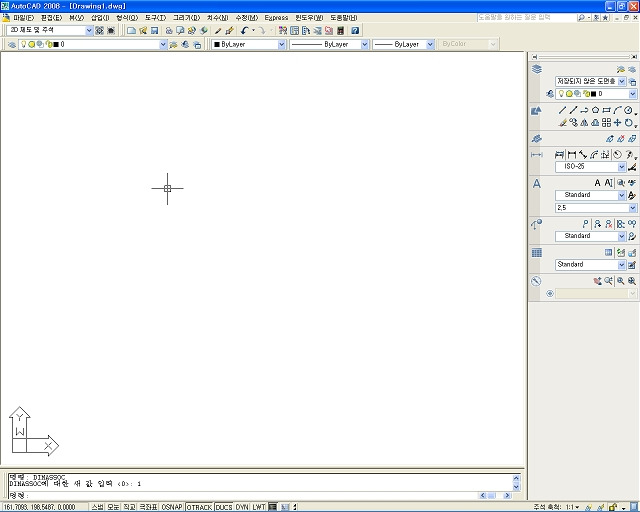Click the Match Properties brush icon
Image resolution: width=640 pixels, height=512 pixels.
pos(218,31)
